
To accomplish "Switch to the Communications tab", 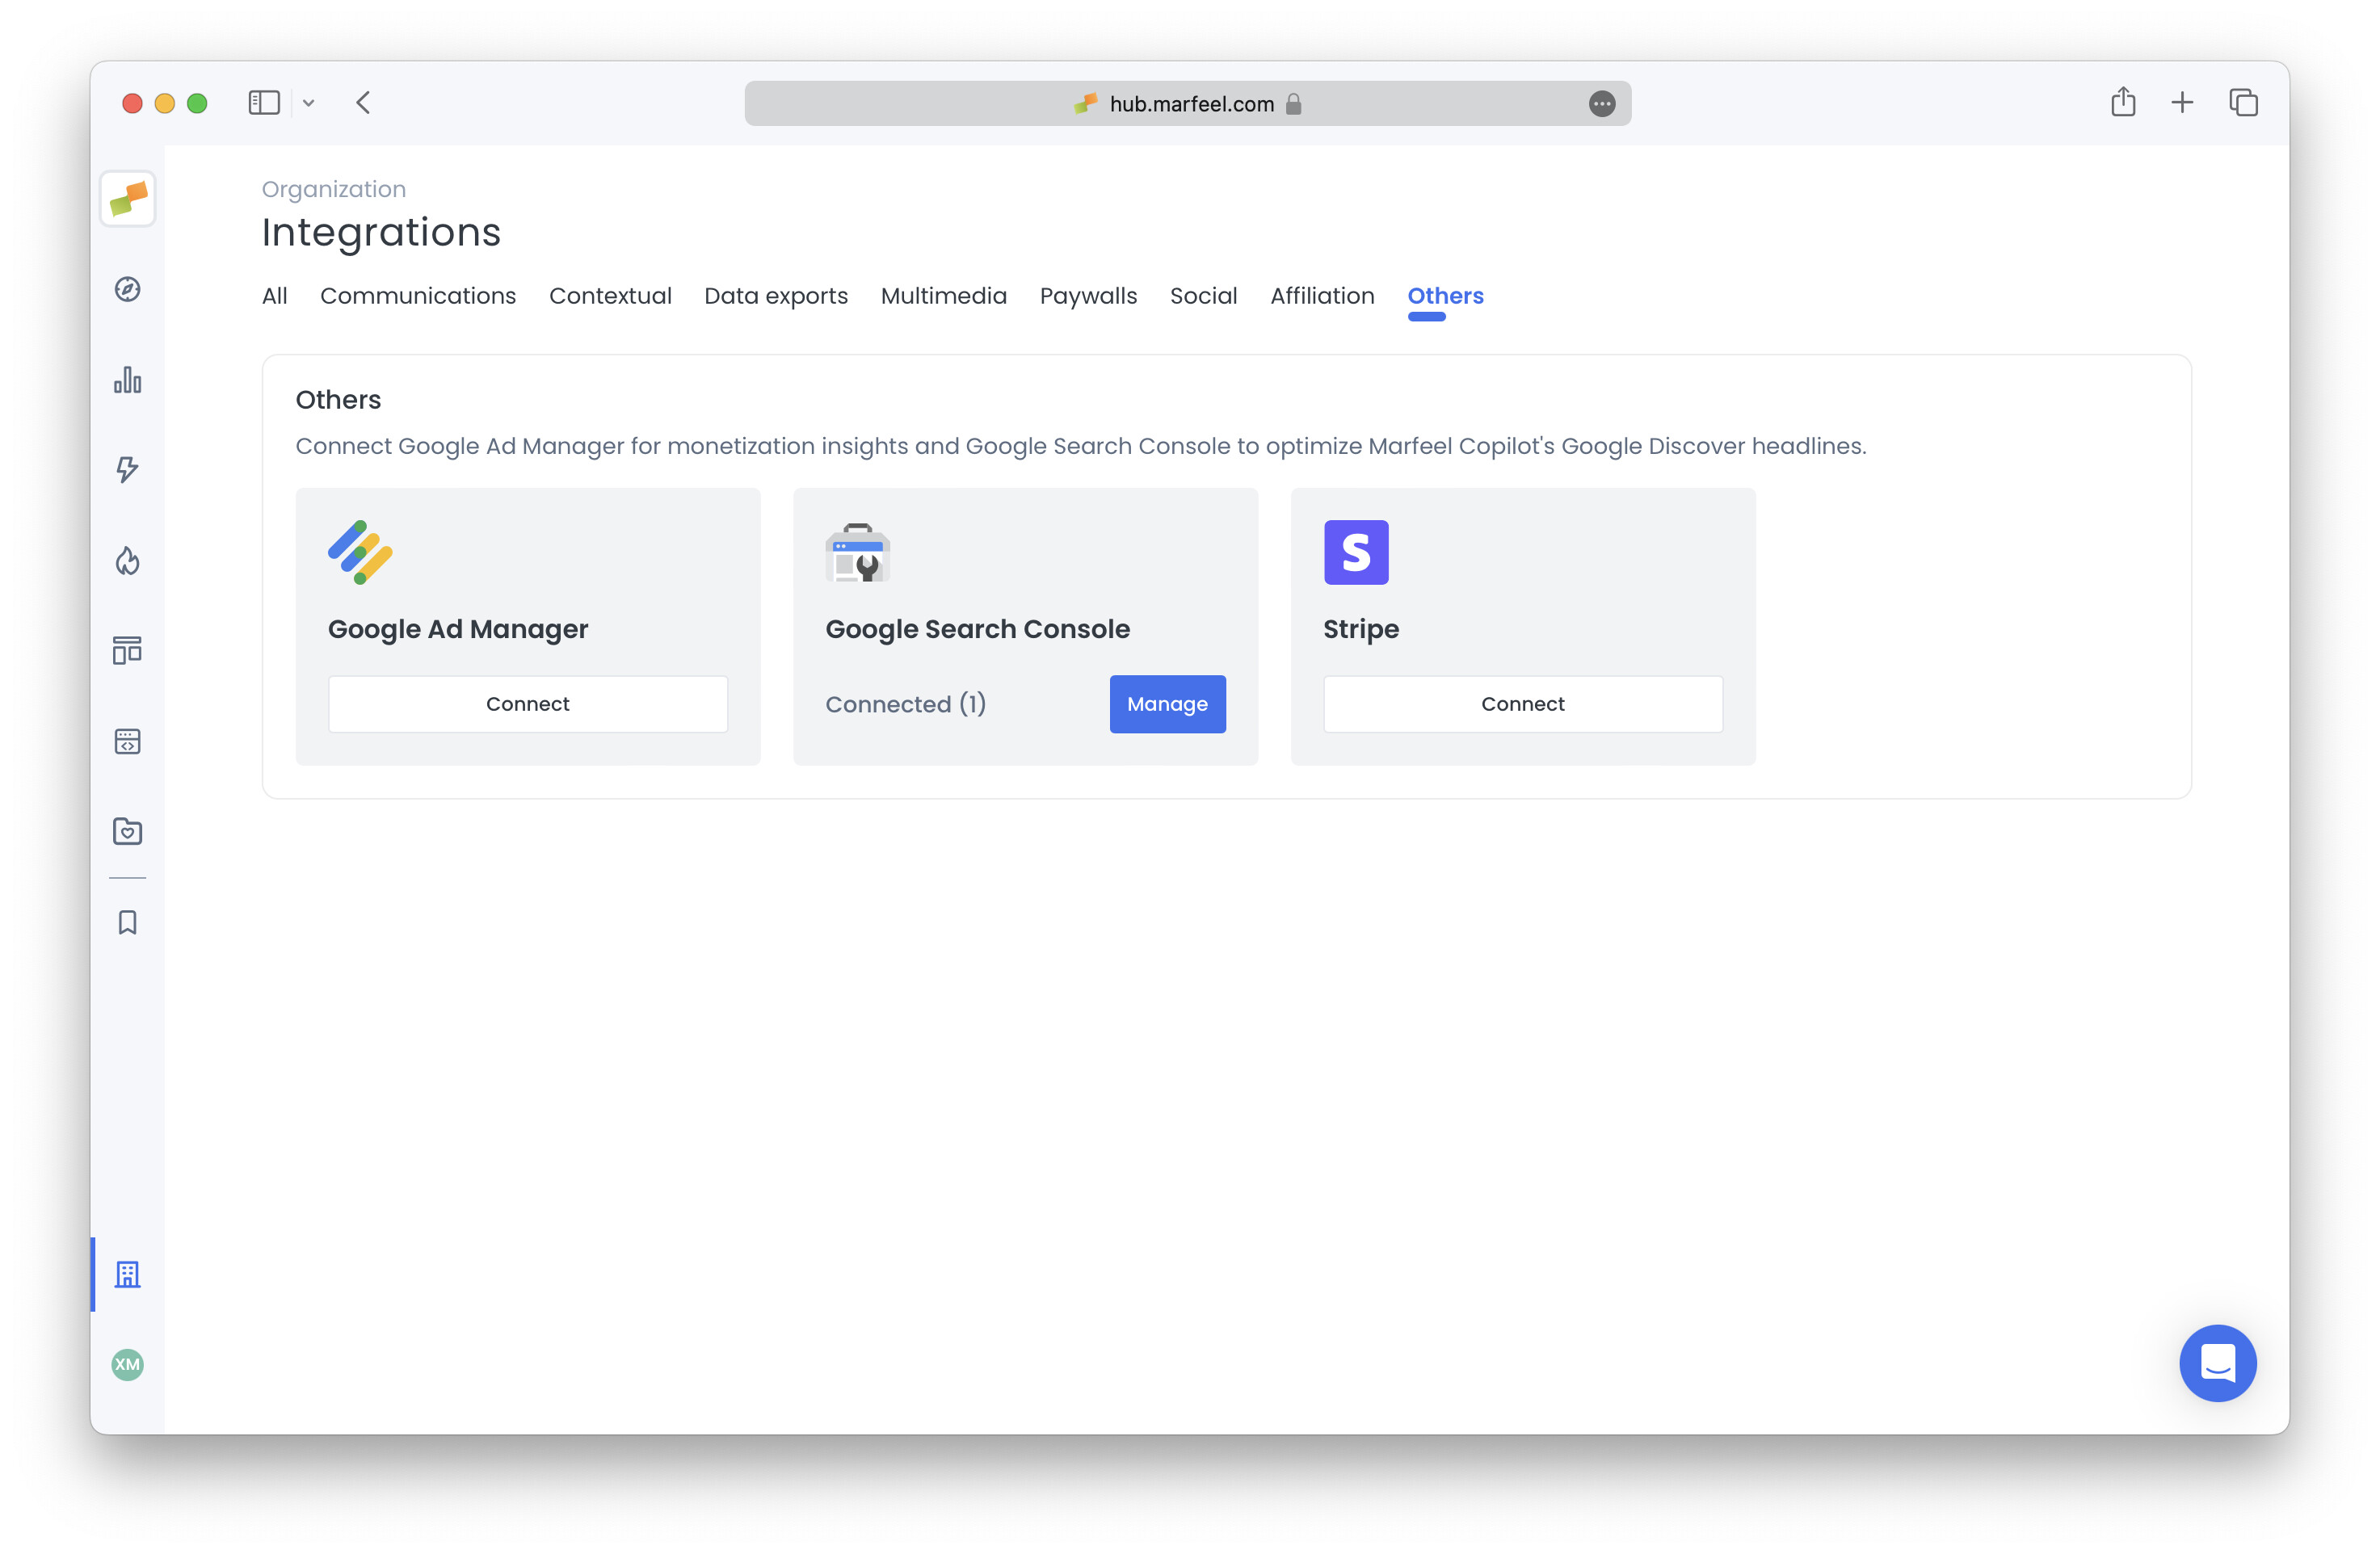I will click(x=418, y=296).
